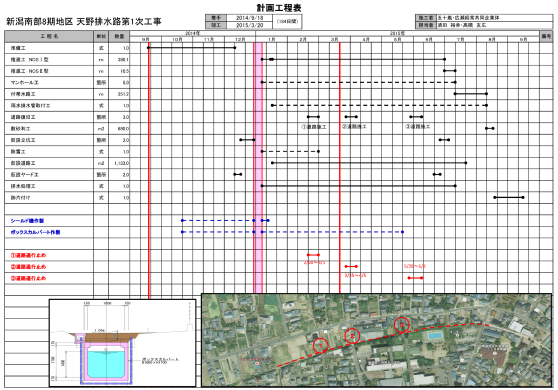Click the red circled marker 1 on aerial photo
The width and height of the screenshot is (558, 390).
[320, 345]
